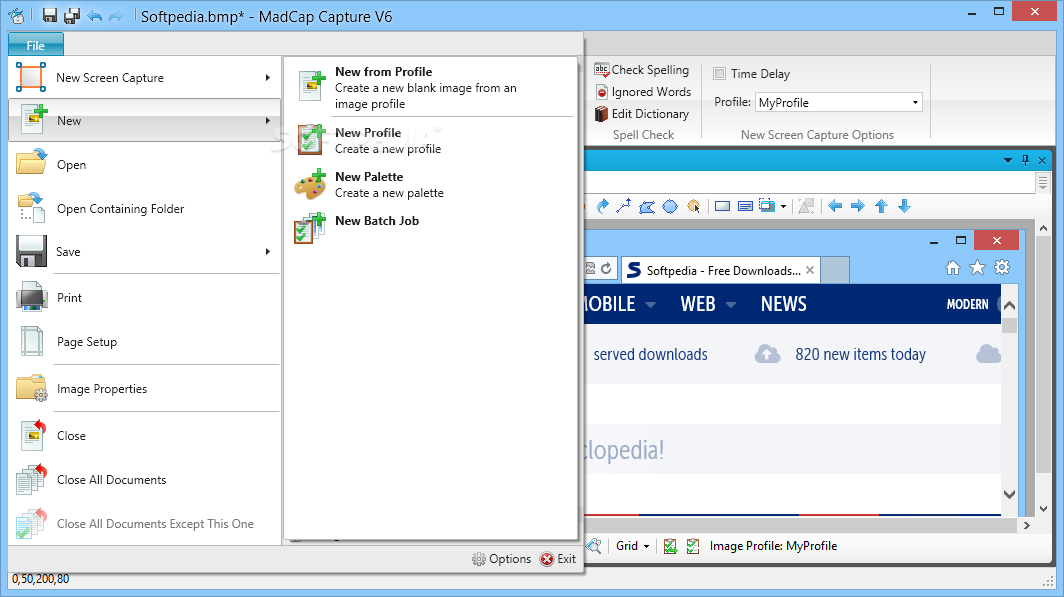Click the horizontal scrollbar right arrow
1064x597 pixels.
[x=1027, y=525]
